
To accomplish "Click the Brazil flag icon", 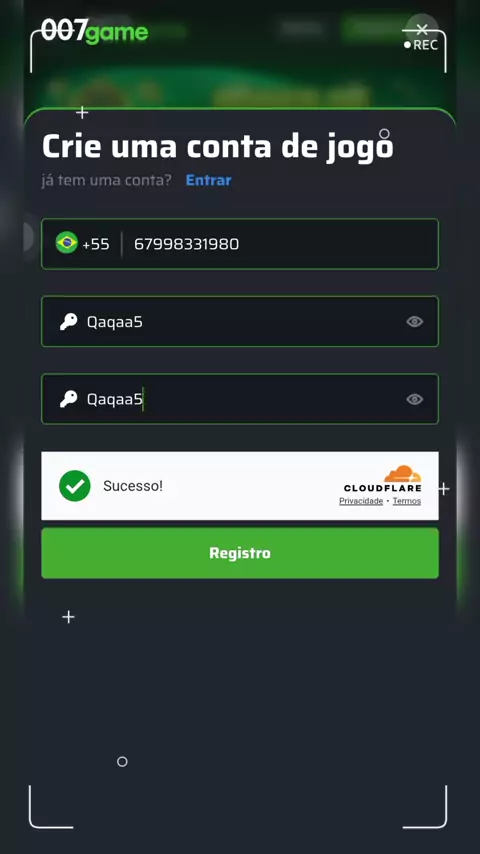I will [66, 242].
